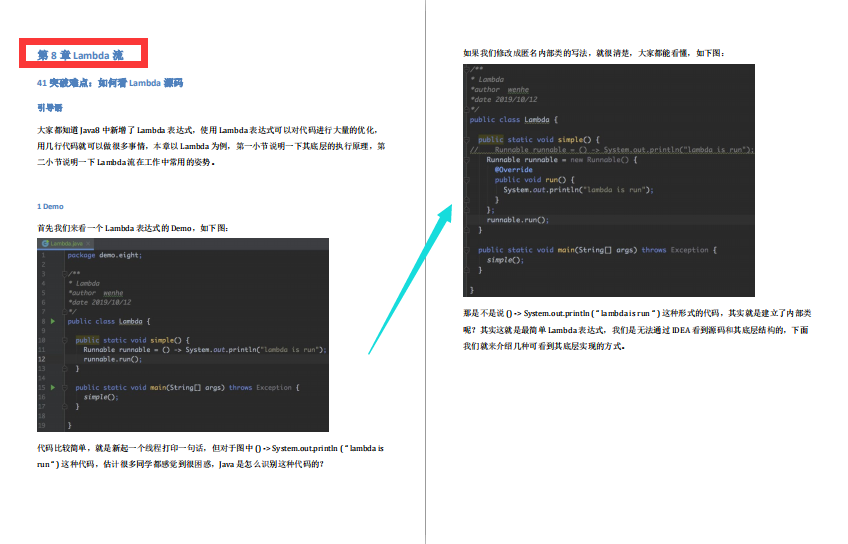Collapse the simple() method fold at line 10
The image size is (848, 544).
[x=64, y=340]
